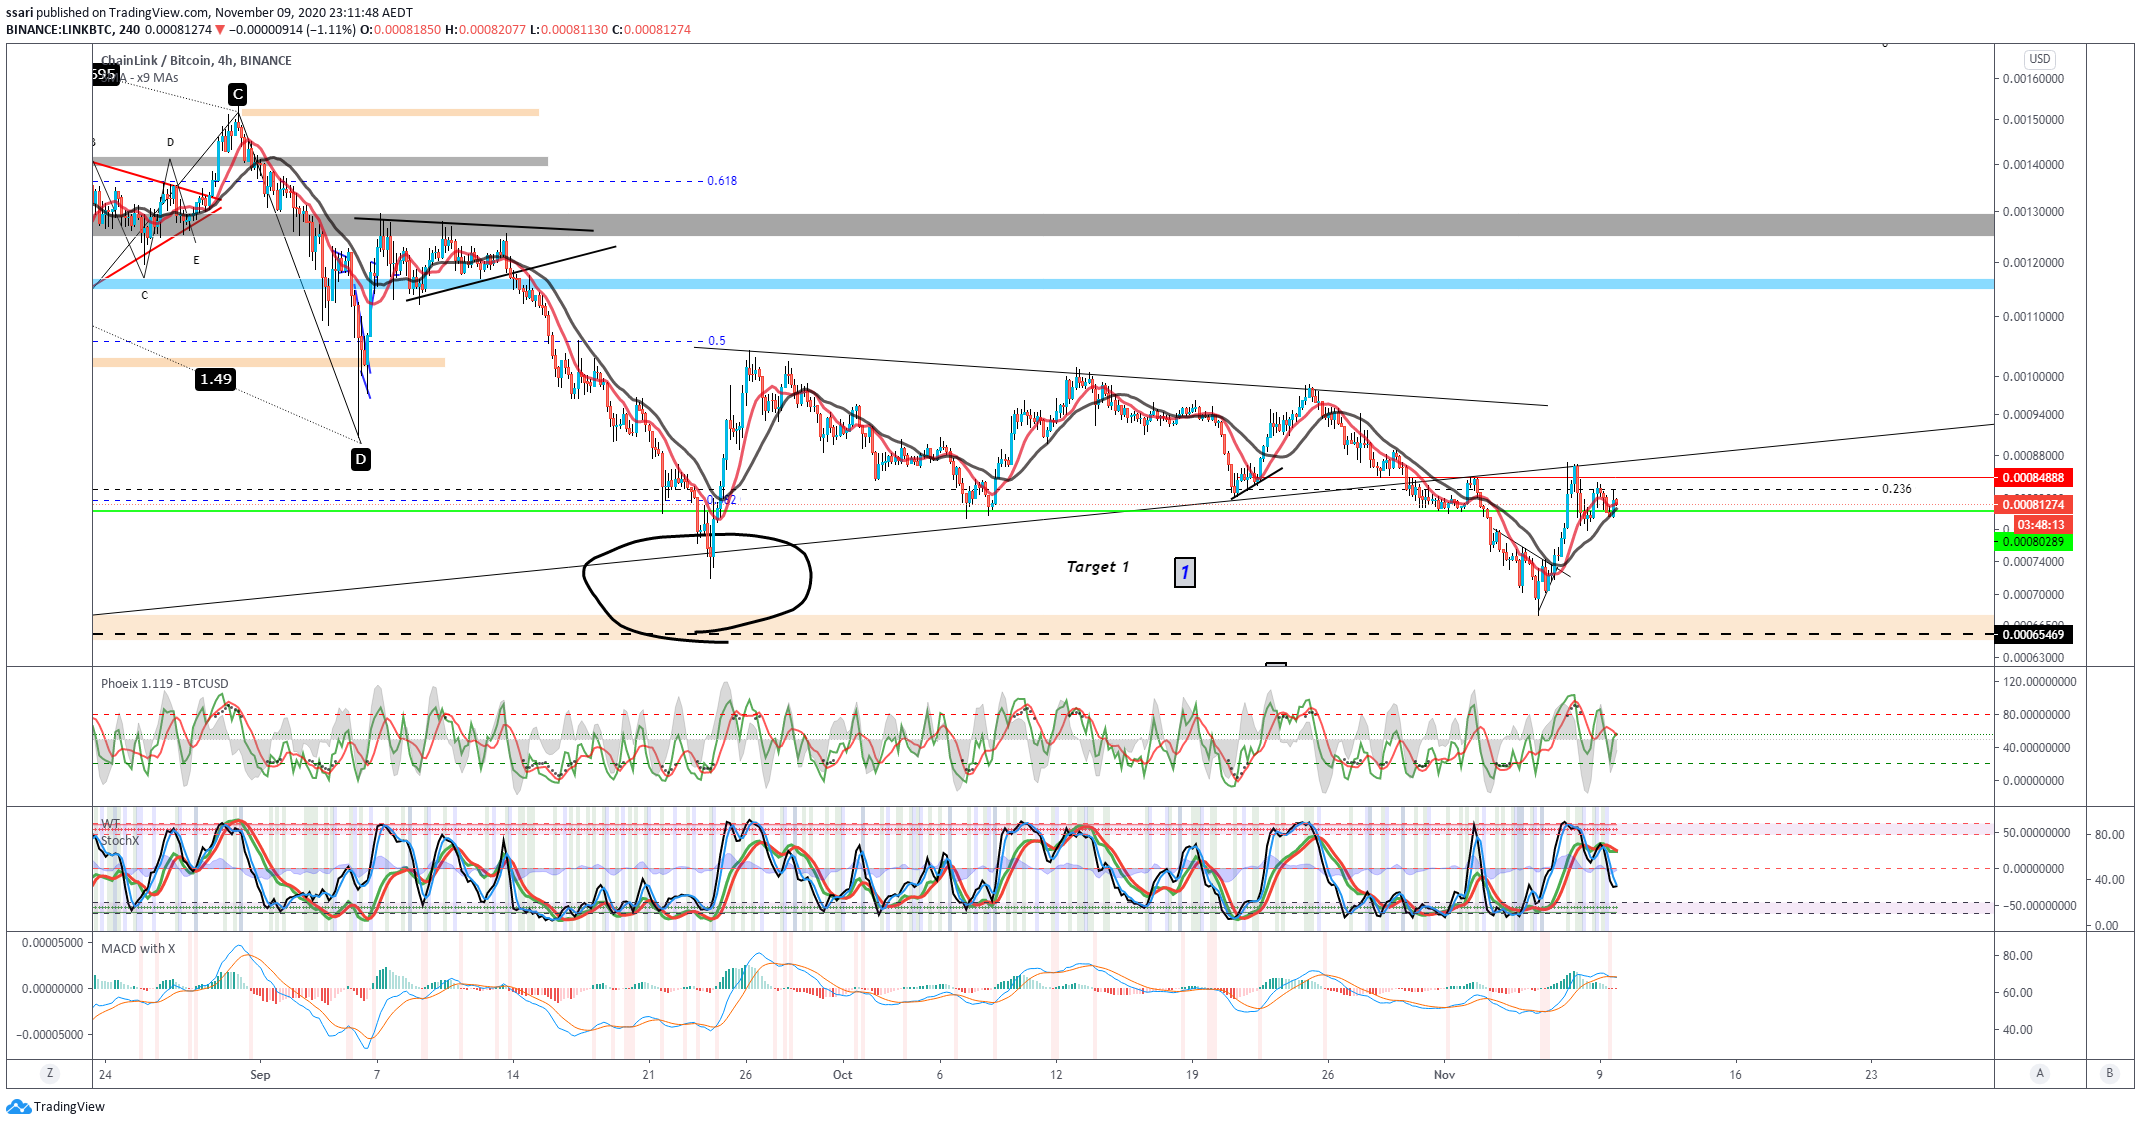Click the red 0.00084888 price tag

click(2033, 478)
